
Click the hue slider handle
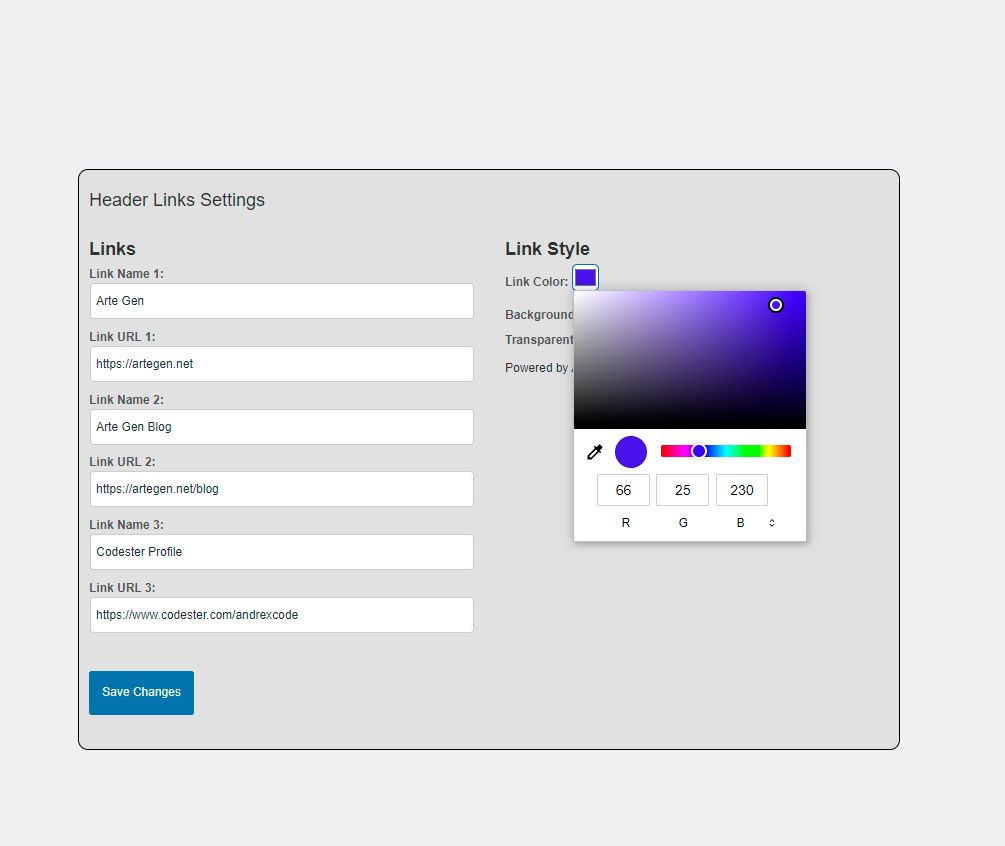coord(699,451)
